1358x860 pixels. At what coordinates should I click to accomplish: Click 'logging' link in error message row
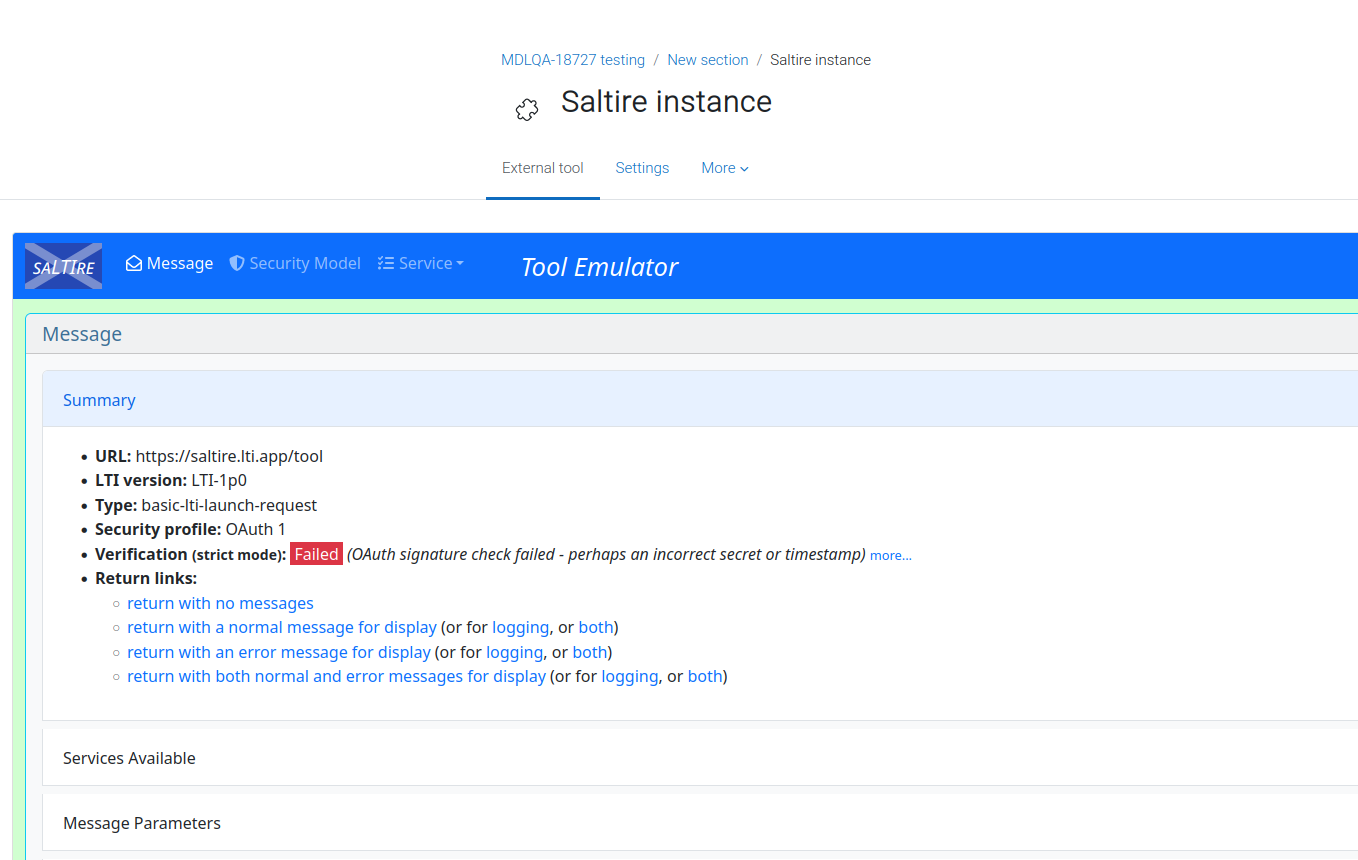click(514, 652)
